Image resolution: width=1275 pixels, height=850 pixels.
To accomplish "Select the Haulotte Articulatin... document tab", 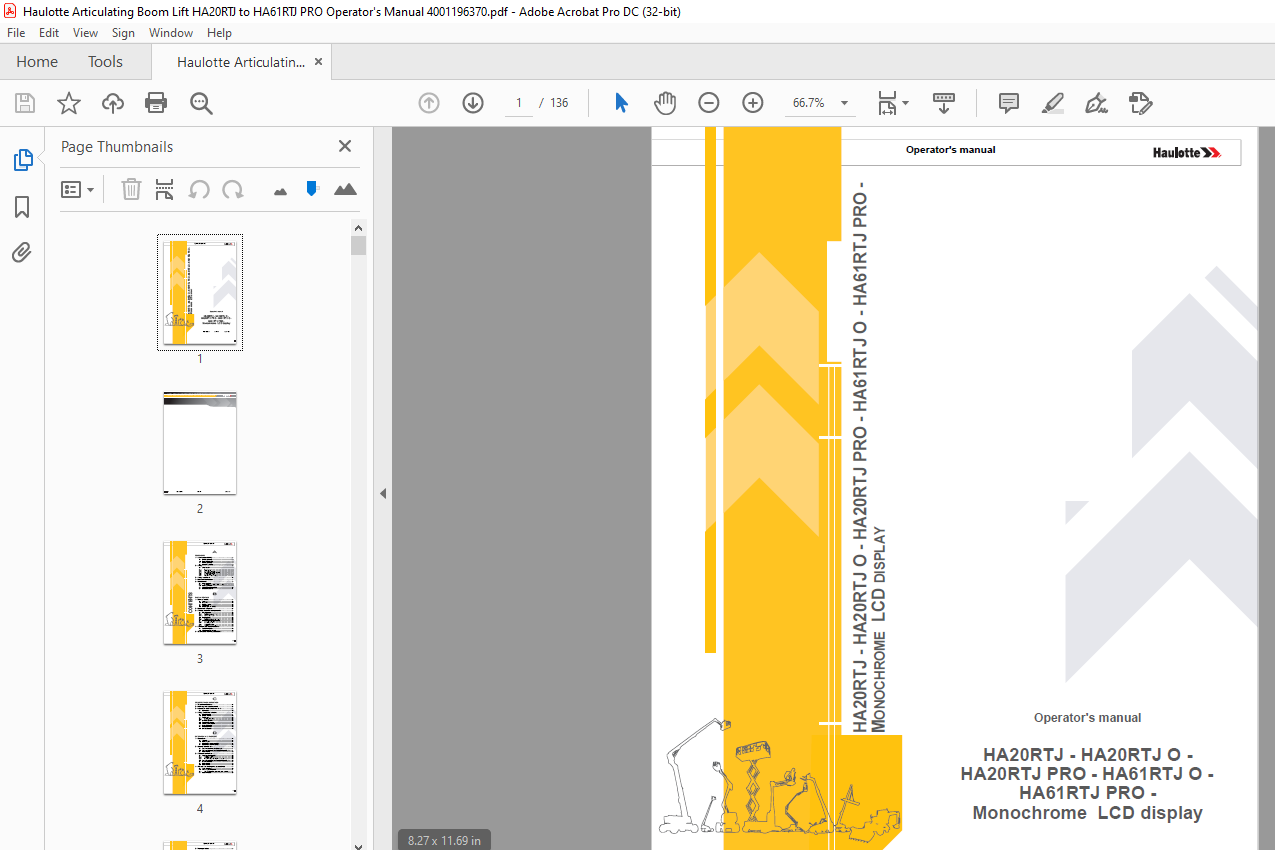I will click(240, 62).
